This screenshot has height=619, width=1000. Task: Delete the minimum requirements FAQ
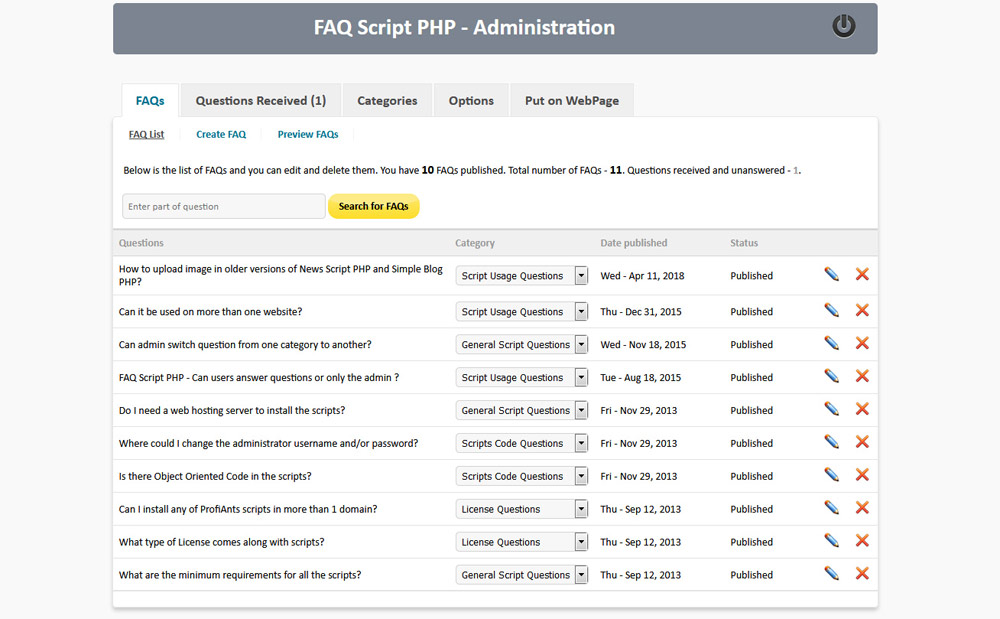click(x=862, y=574)
